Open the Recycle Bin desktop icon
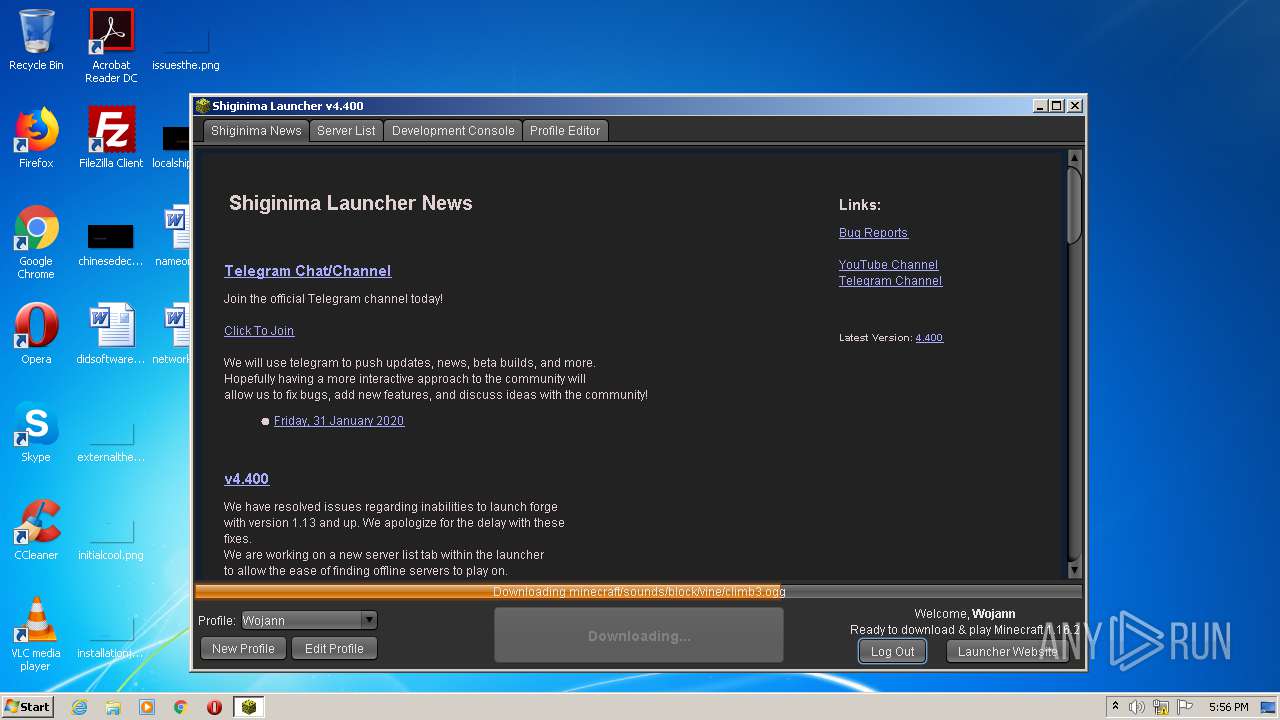Viewport: 1280px width, 720px height. 36,40
